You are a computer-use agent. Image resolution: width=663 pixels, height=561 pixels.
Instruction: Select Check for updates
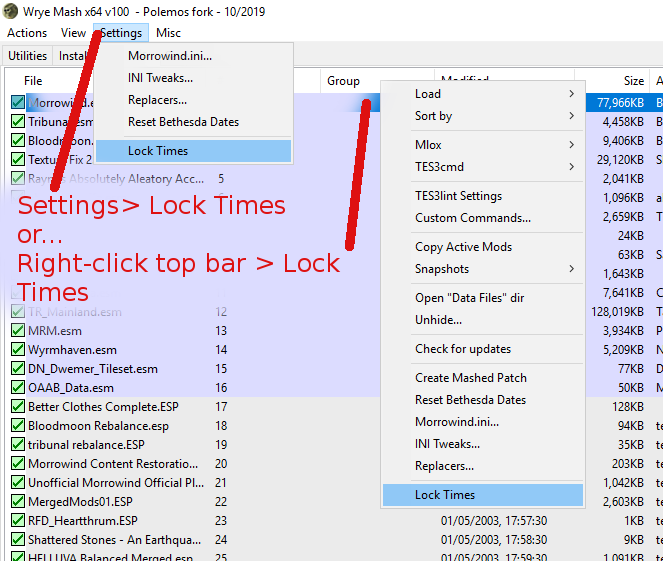[x=483, y=349]
